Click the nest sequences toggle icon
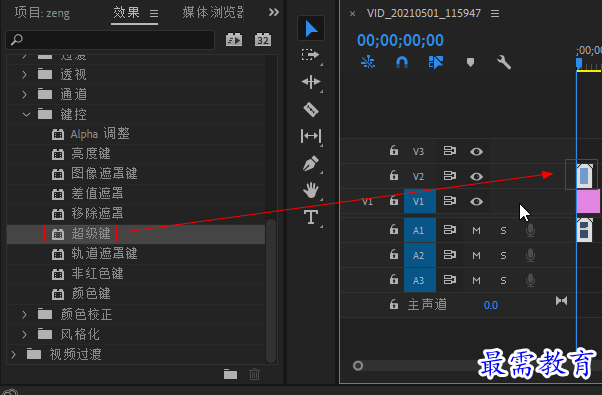Screen dimensions: 602x395 [368, 62]
